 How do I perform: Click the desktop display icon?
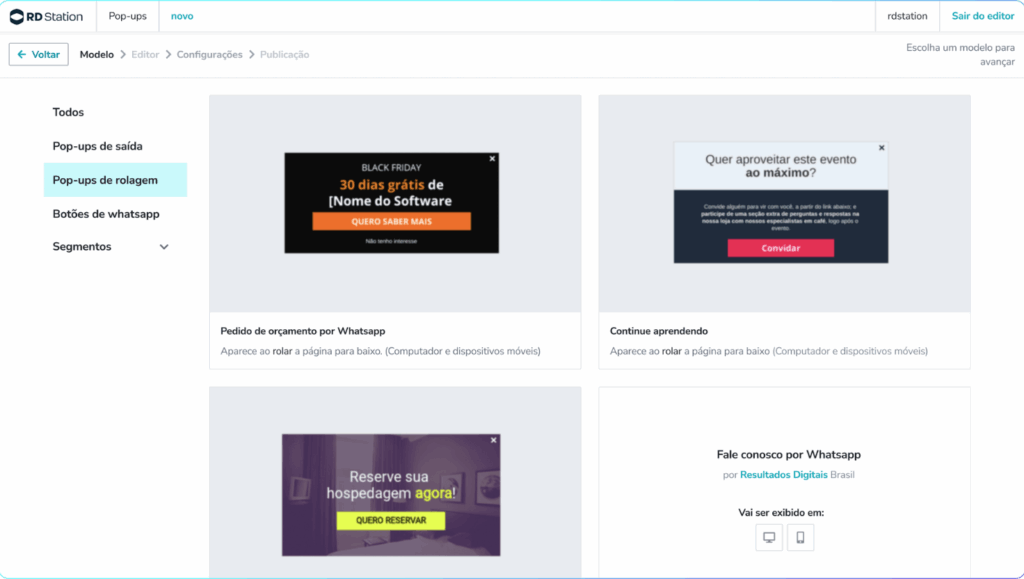click(x=769, y=538)
